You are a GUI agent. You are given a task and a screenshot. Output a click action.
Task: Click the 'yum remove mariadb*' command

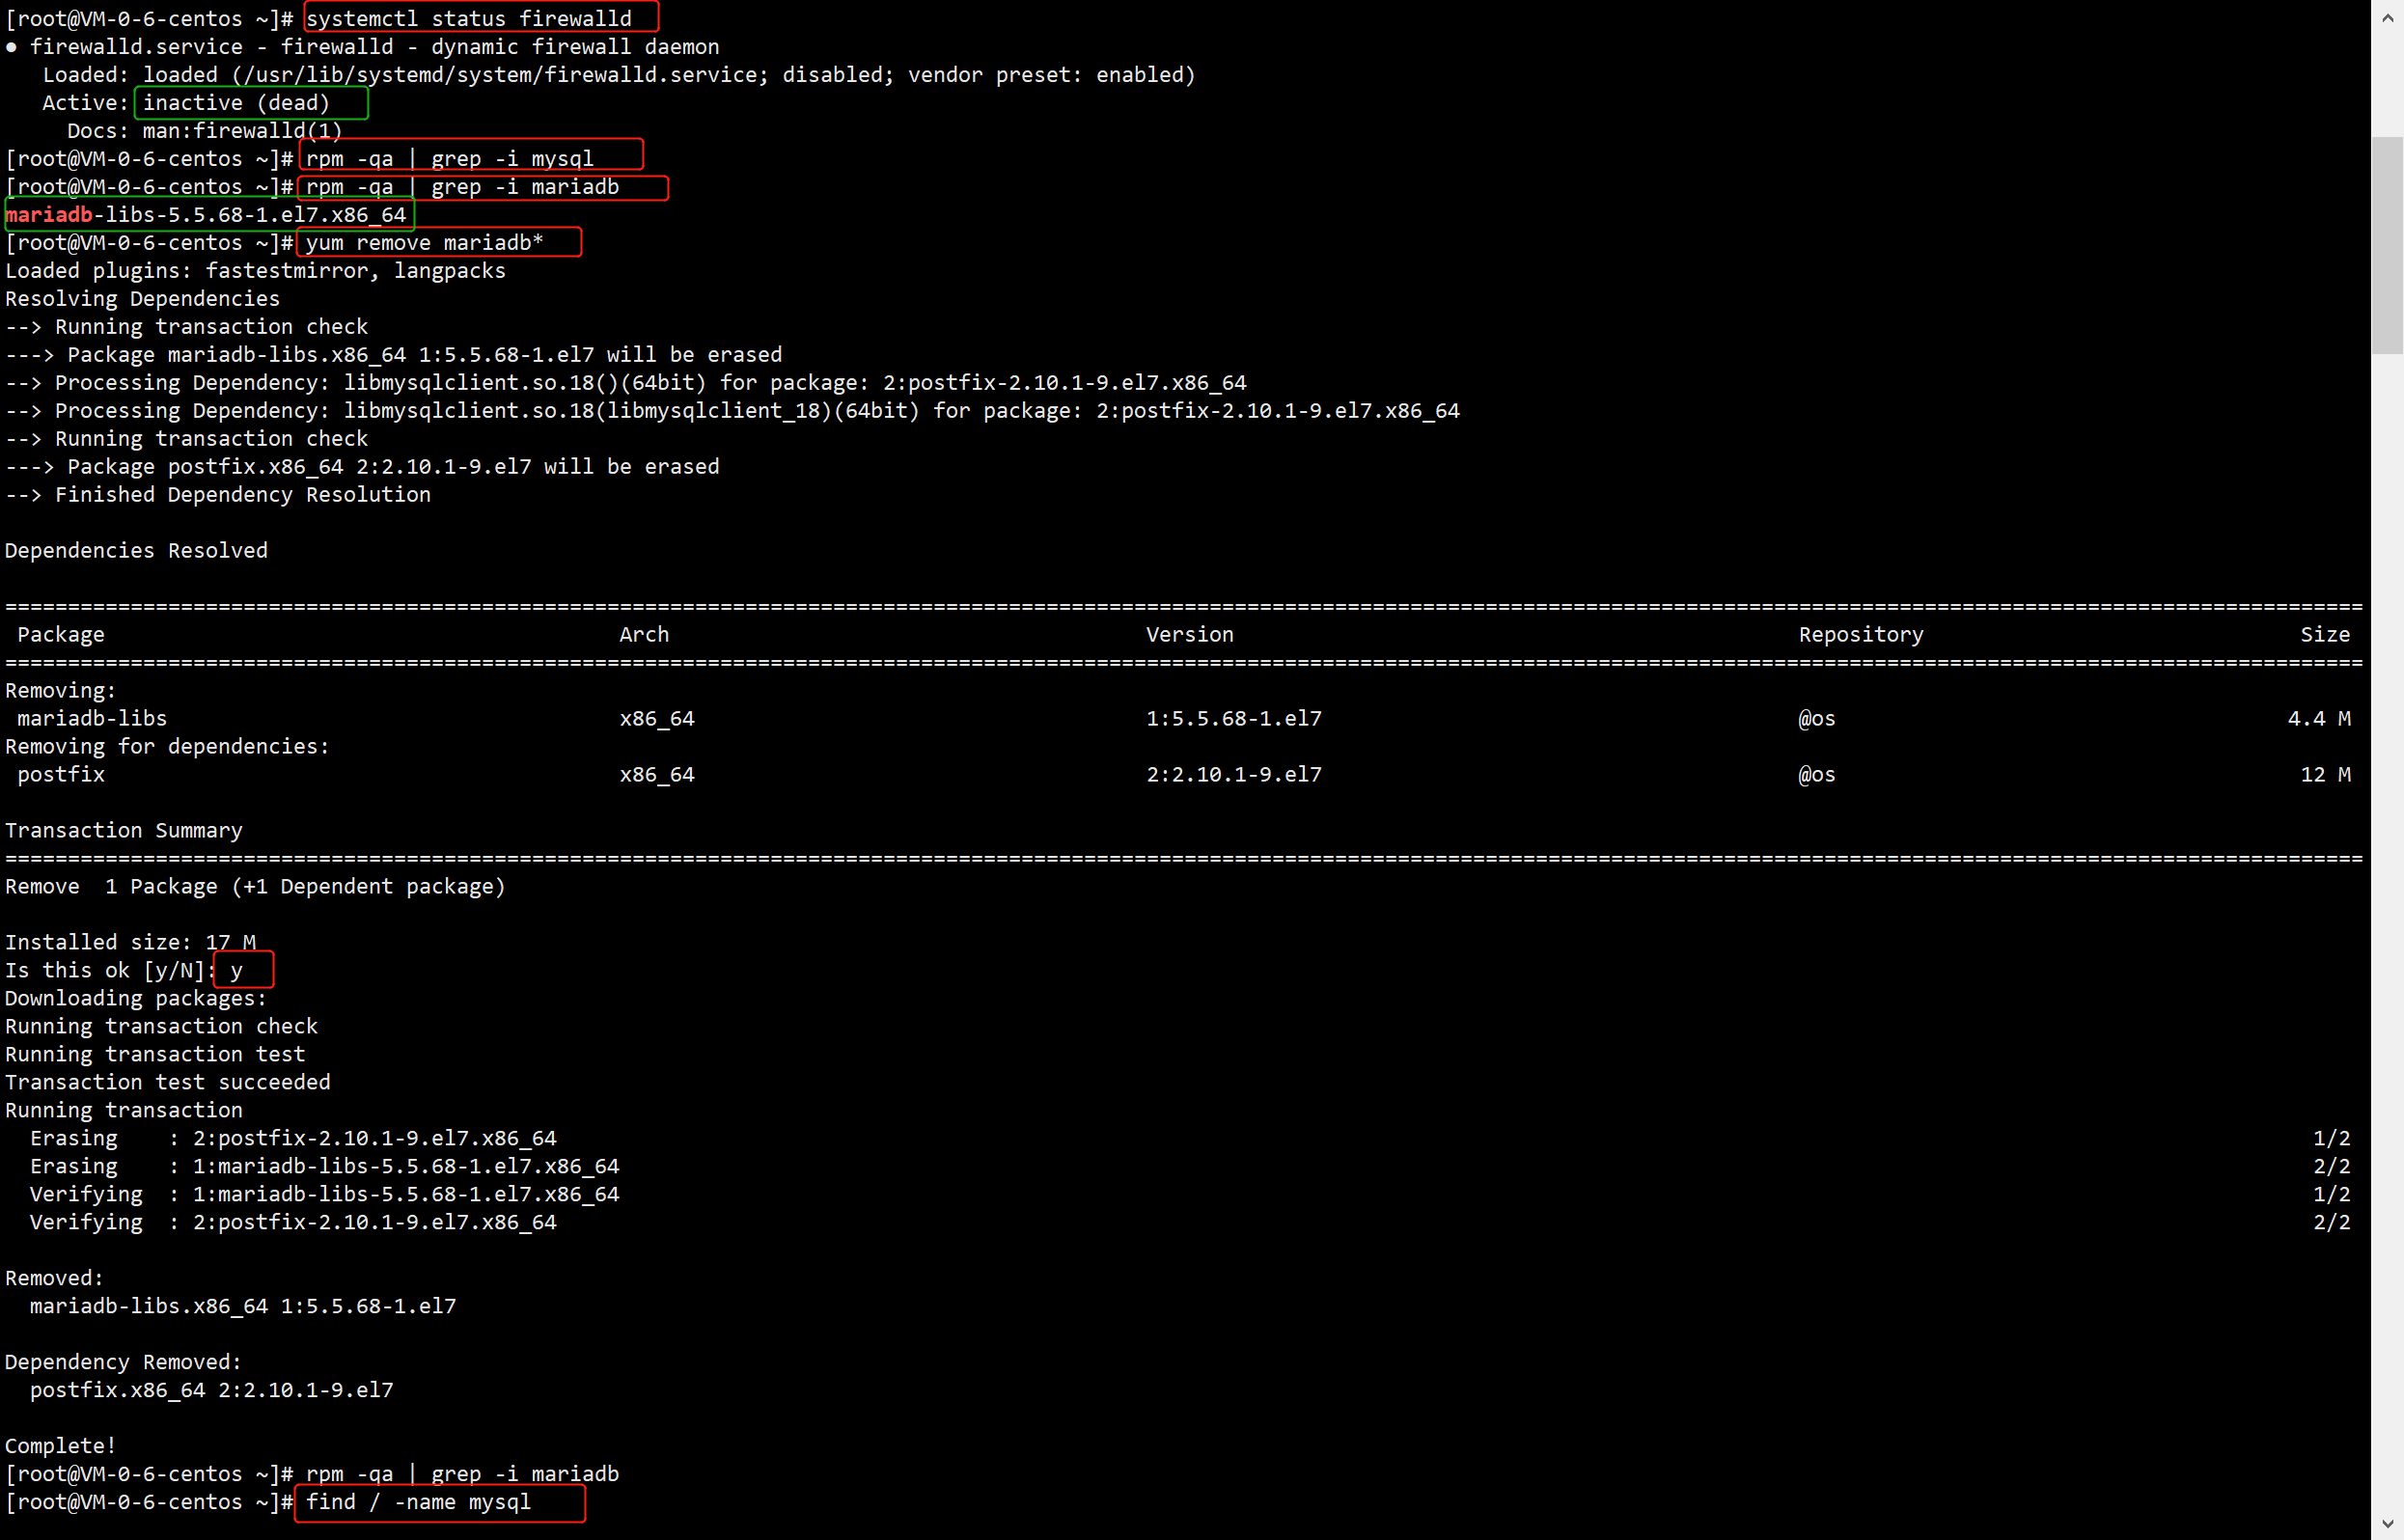(x=424, y=242)
